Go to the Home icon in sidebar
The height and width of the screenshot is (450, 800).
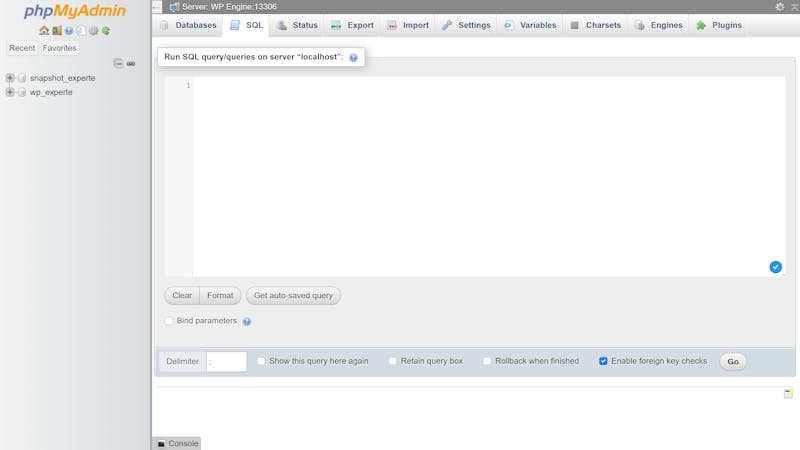click(x=44, y=31)
